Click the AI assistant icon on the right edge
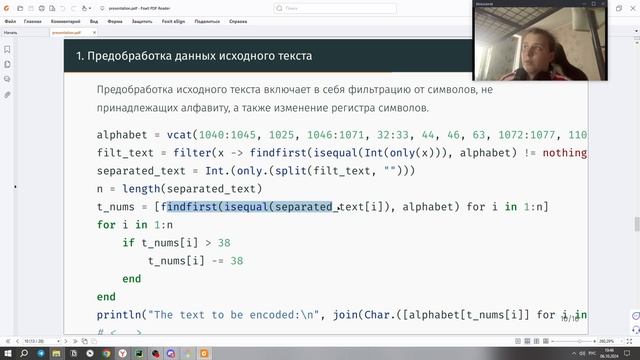Viewport: 640px width, 360px height. pos(636,316)
